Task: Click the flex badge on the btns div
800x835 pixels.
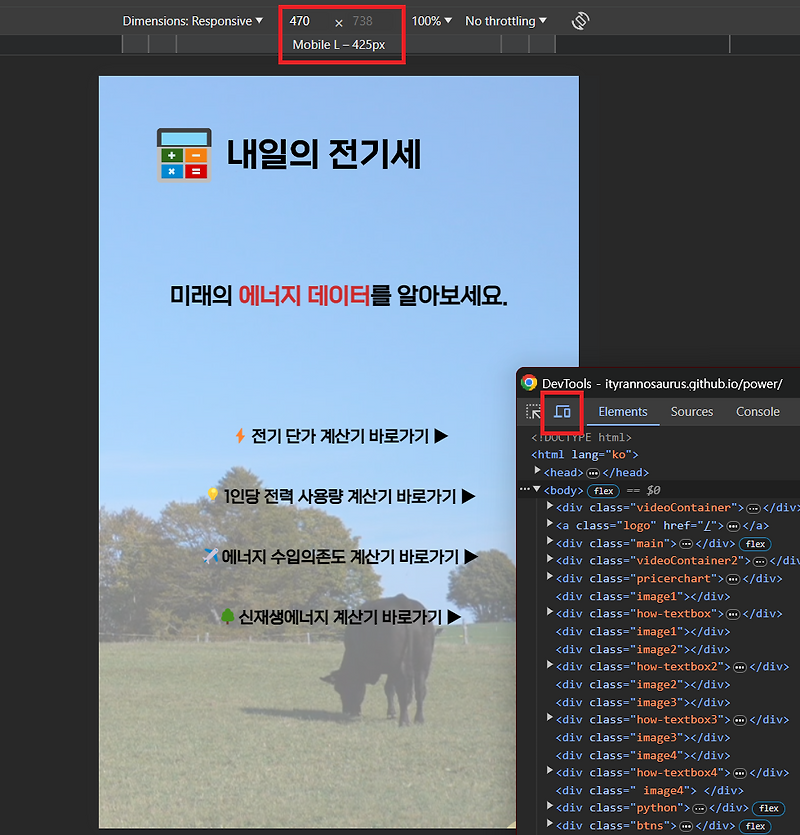Action: (x=756, y=825)
